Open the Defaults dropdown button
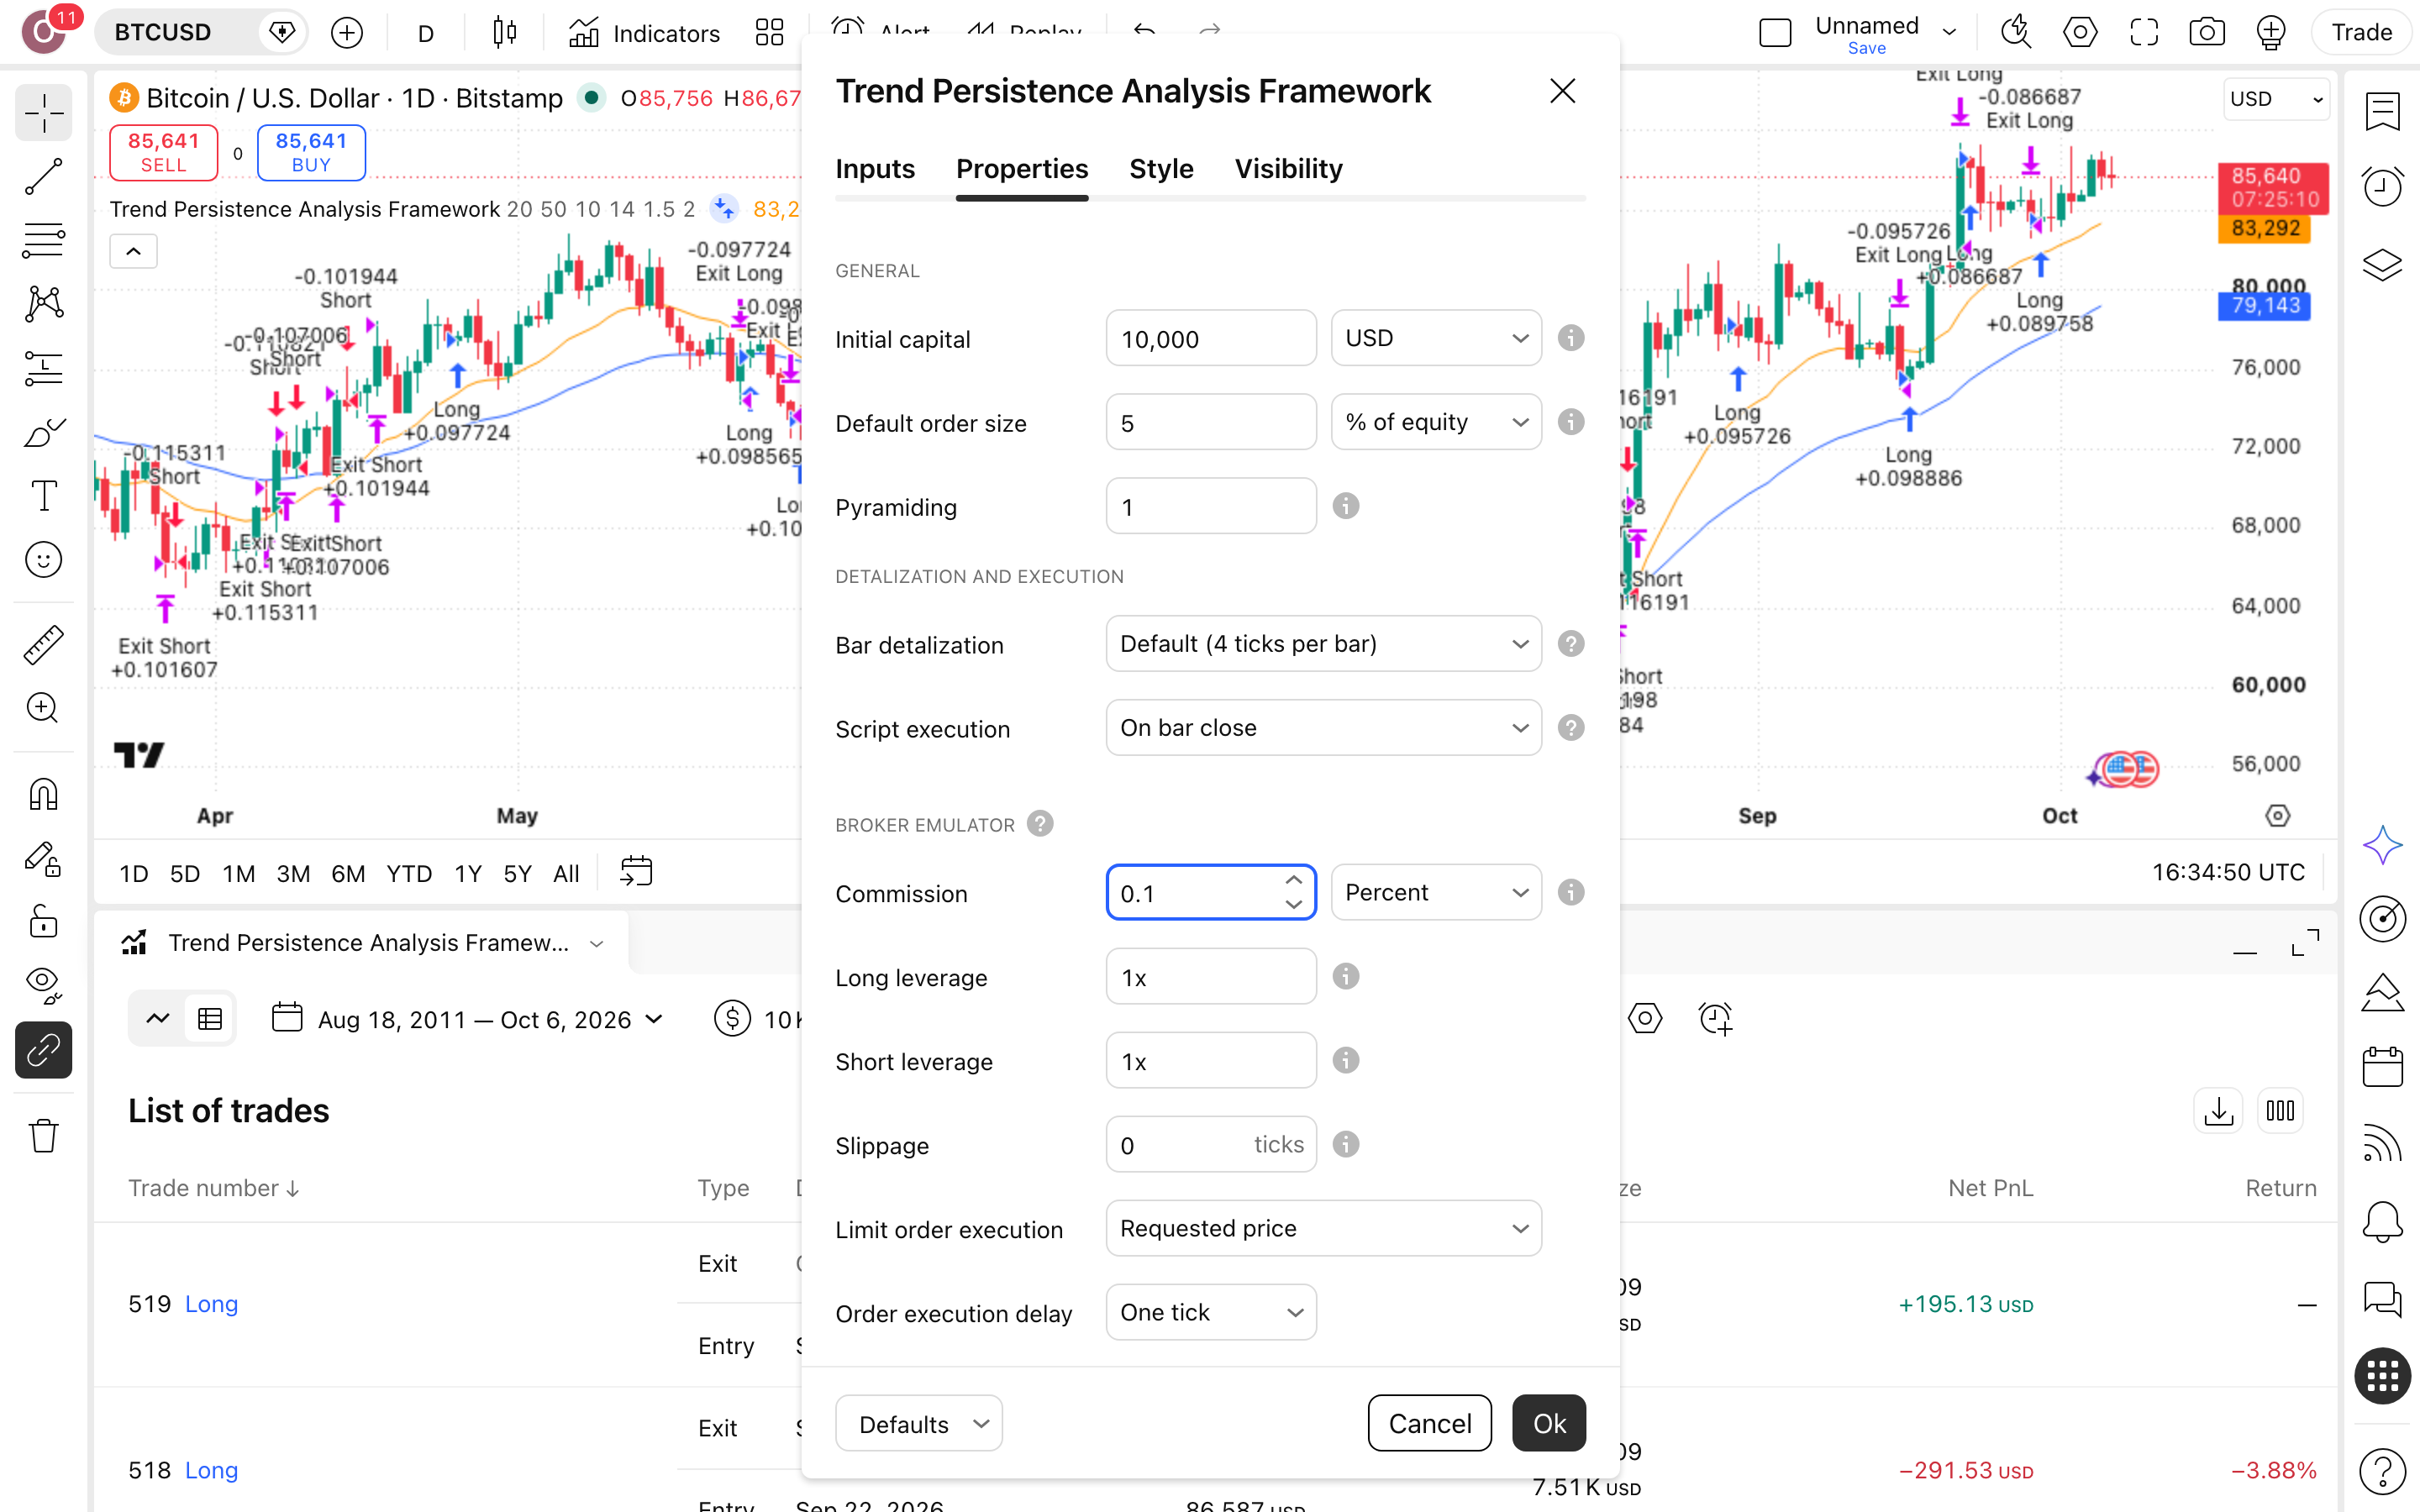The image size is (2420, 1512). [x=918, y=1423]
